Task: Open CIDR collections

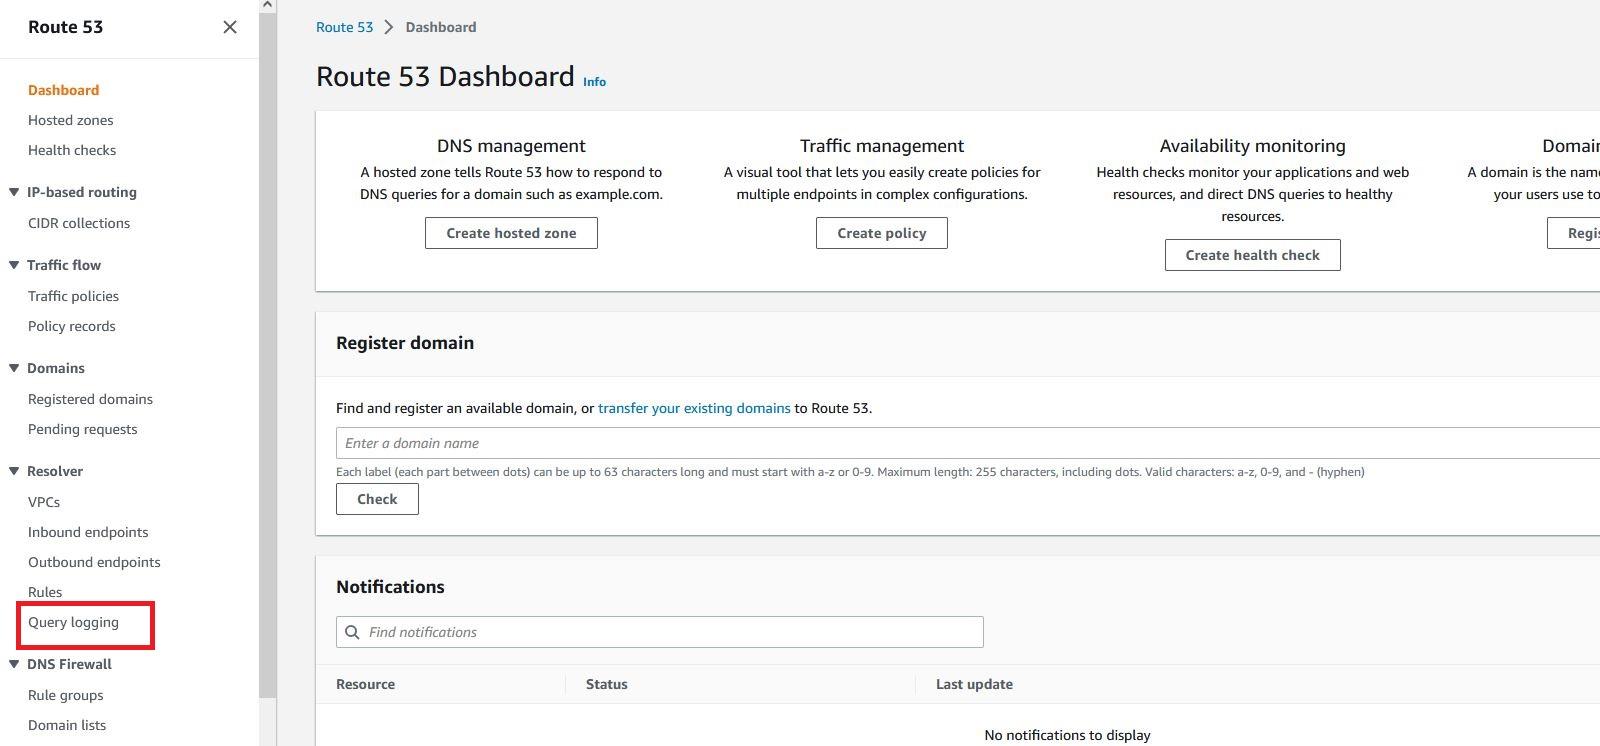Action: point(79,223)
